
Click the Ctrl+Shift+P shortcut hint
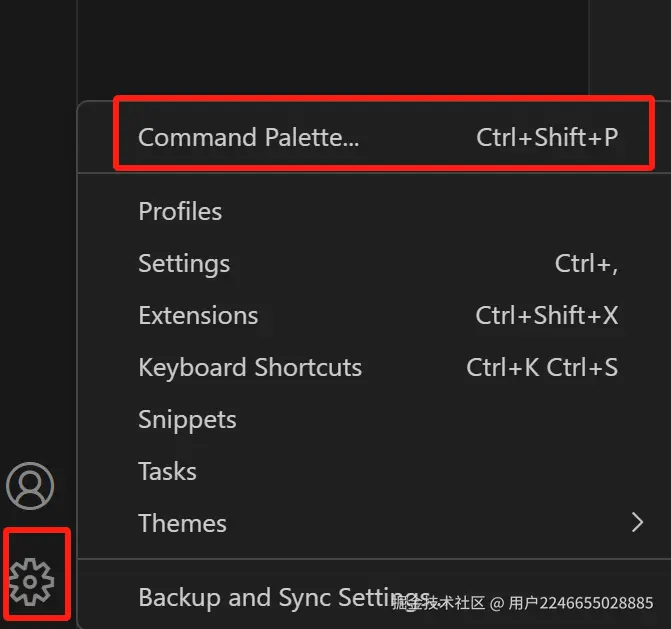[547, 138]
